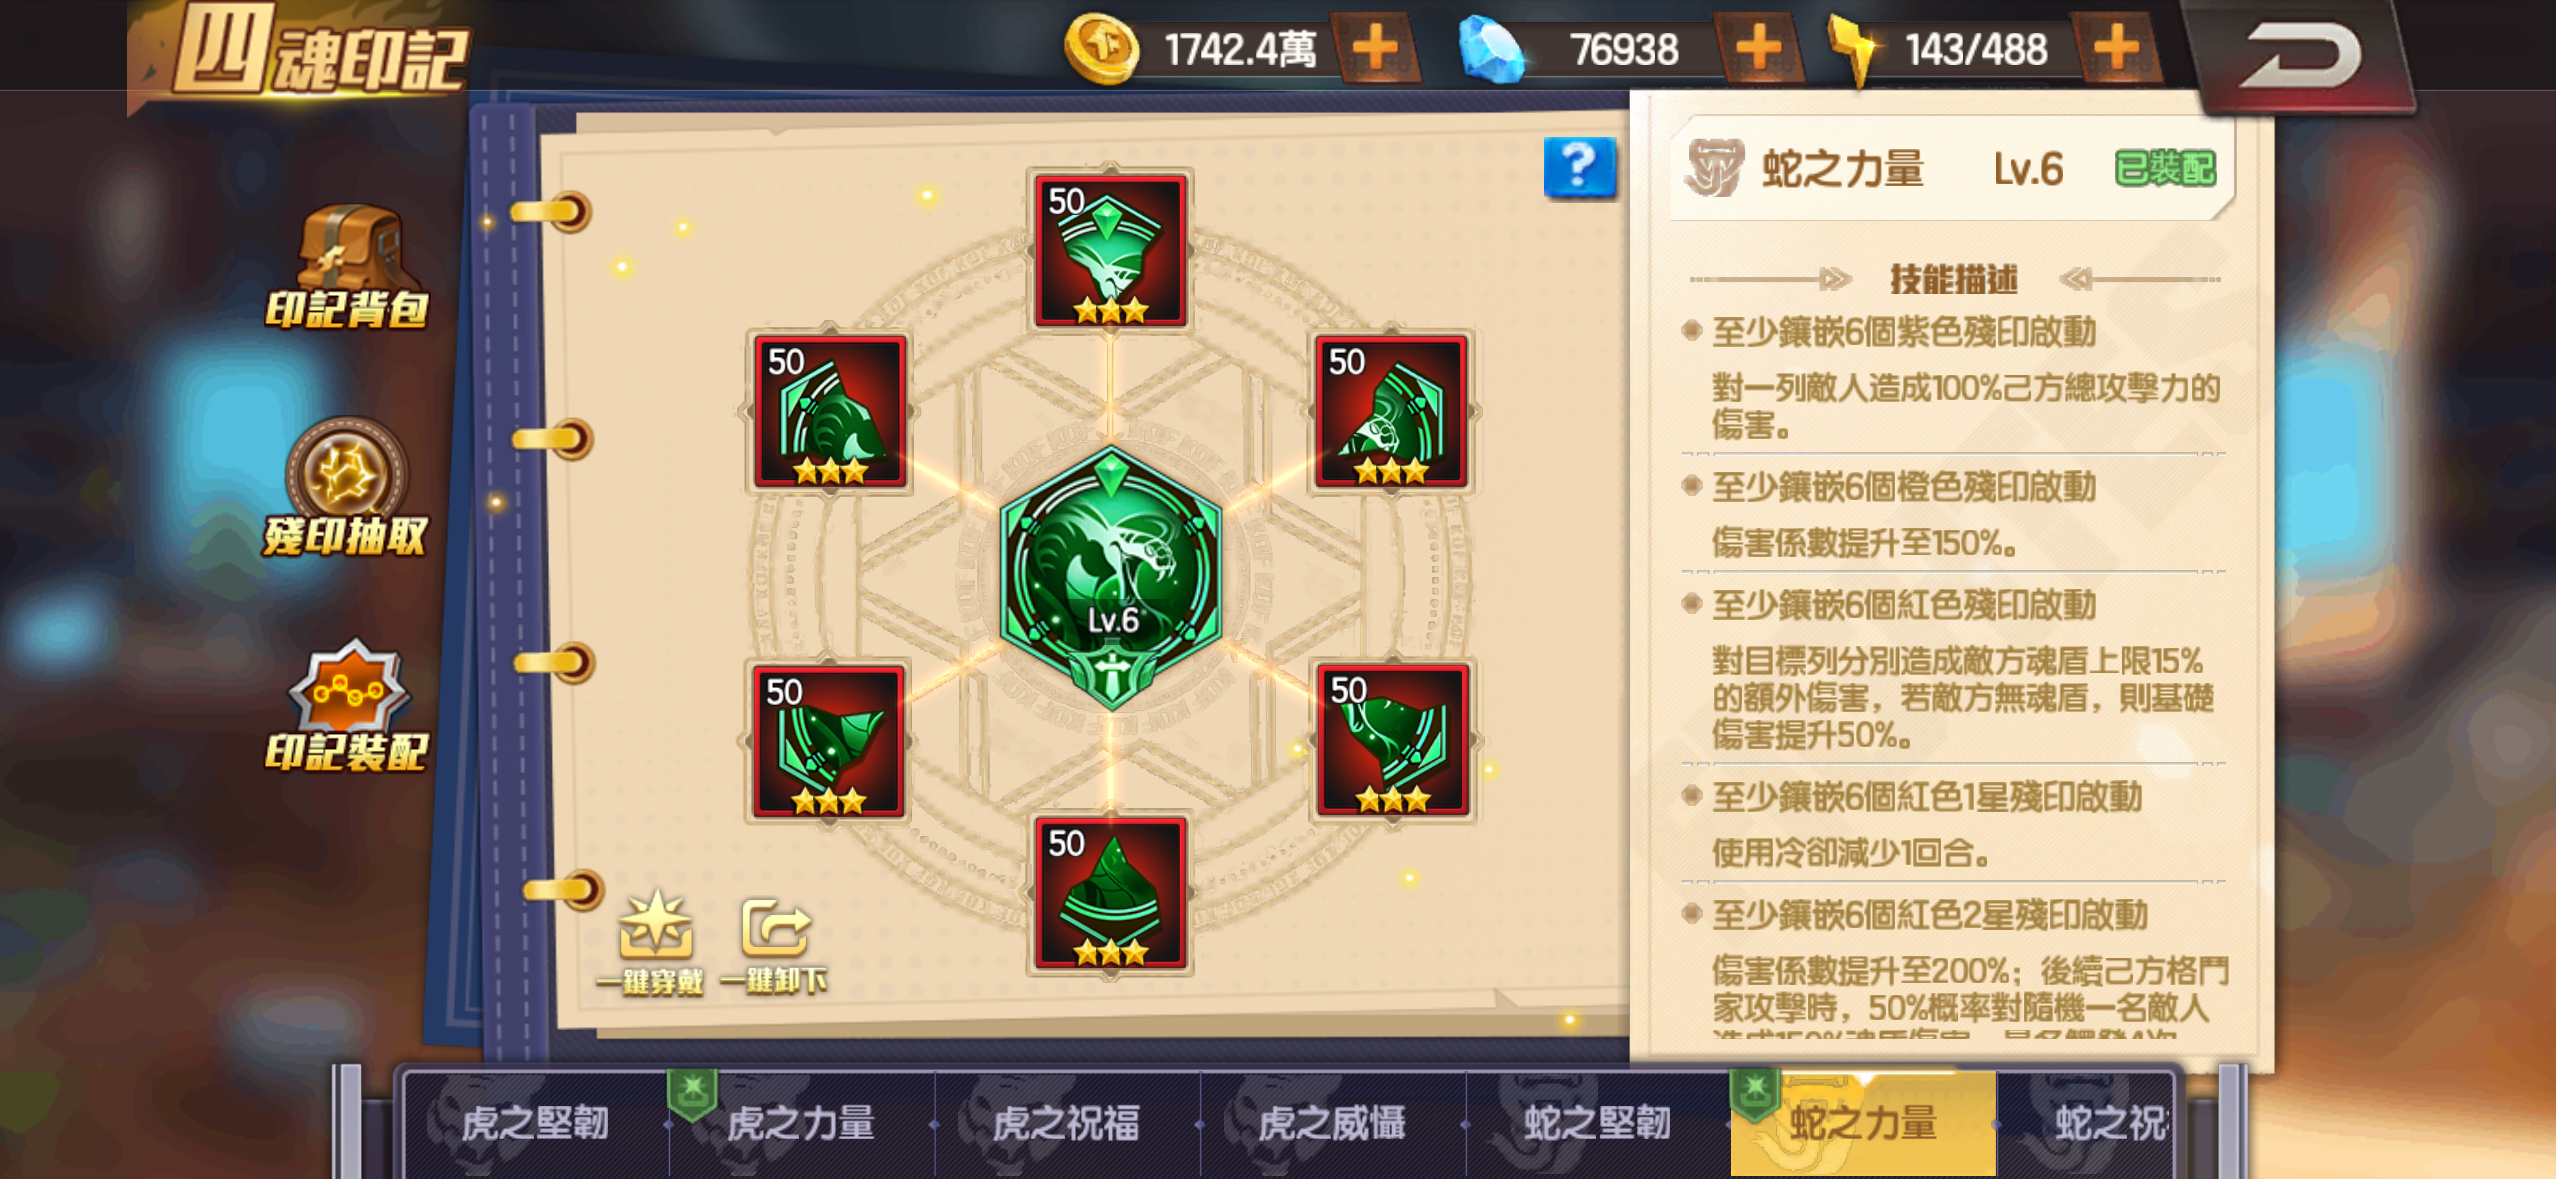Switch to the 虎之力量 tab
The image size is (2556, 1179).
(800, 1124)
